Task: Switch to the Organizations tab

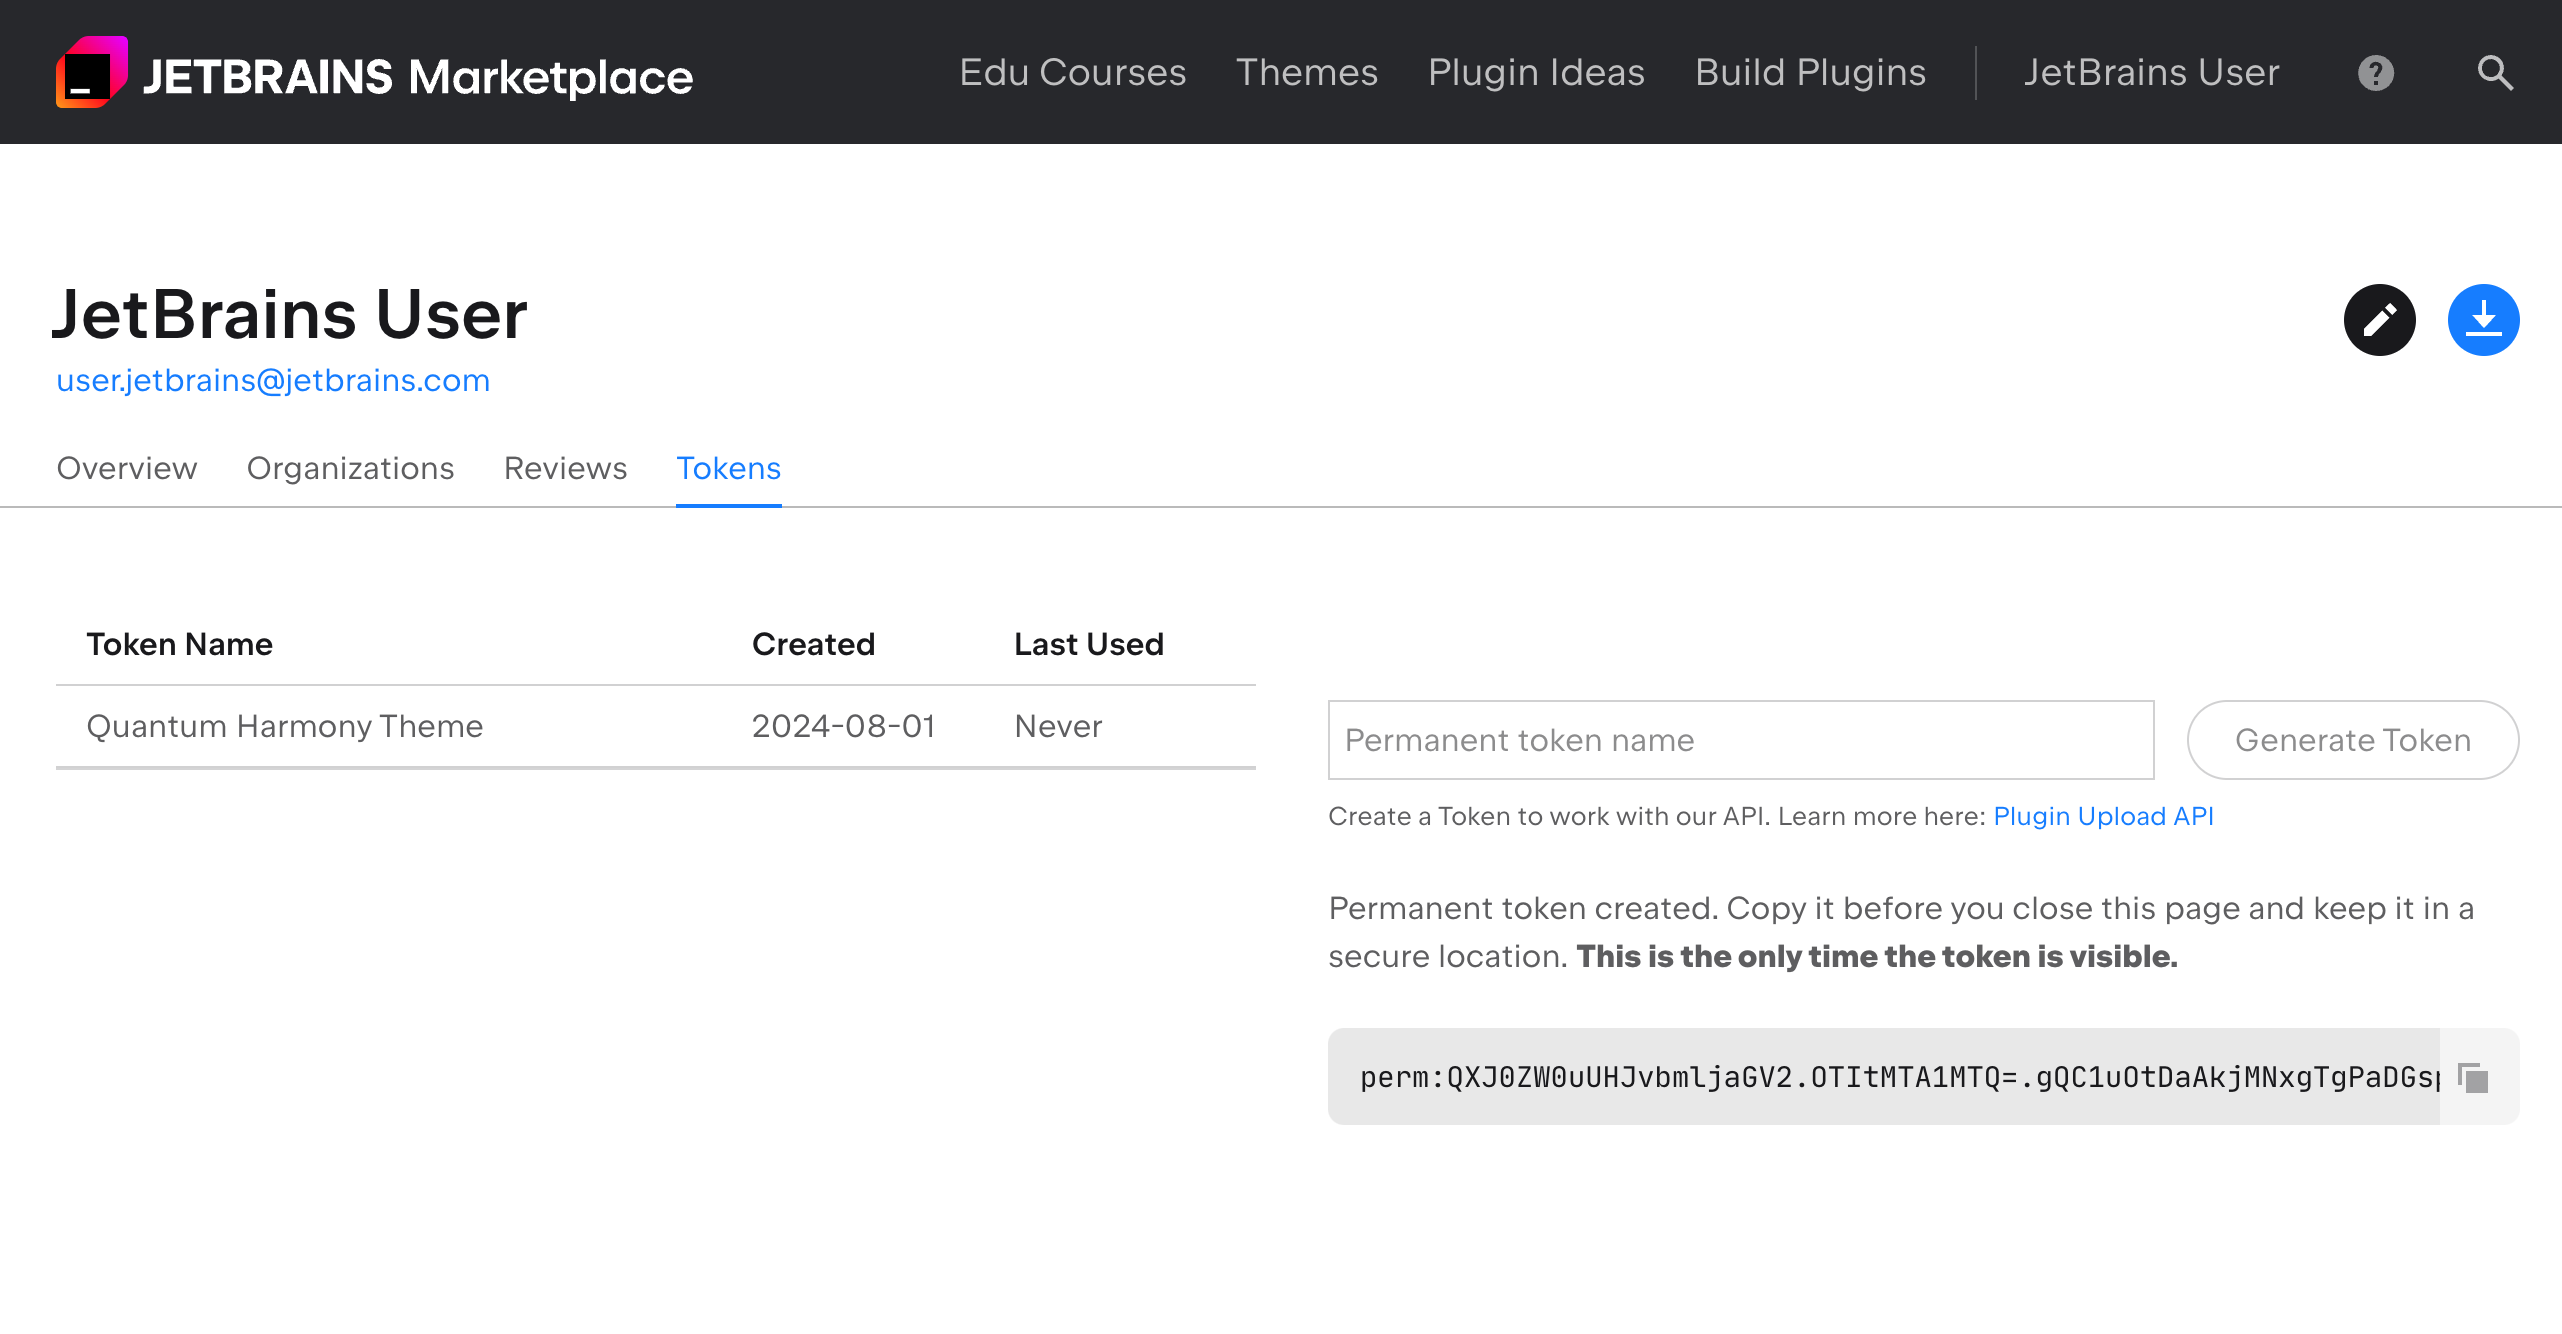Action: pyautogui.click(x=350, y=468)
